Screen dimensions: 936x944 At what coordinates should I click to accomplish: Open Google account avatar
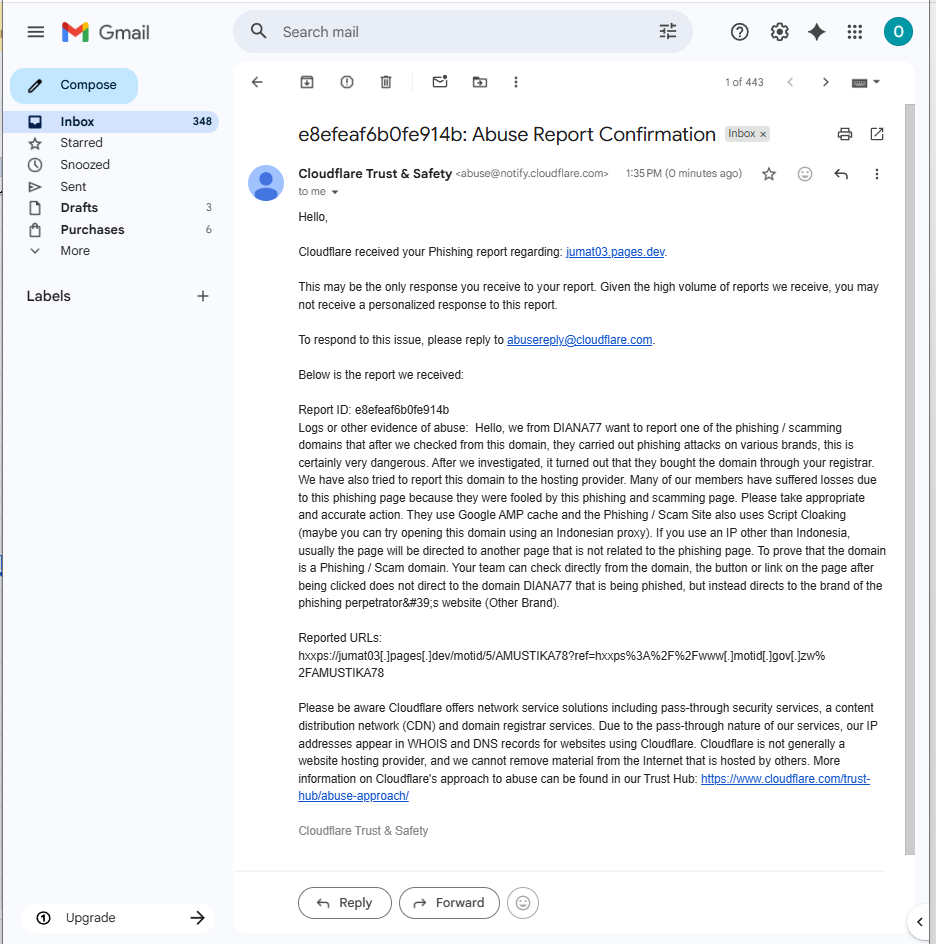click(898, 32)
